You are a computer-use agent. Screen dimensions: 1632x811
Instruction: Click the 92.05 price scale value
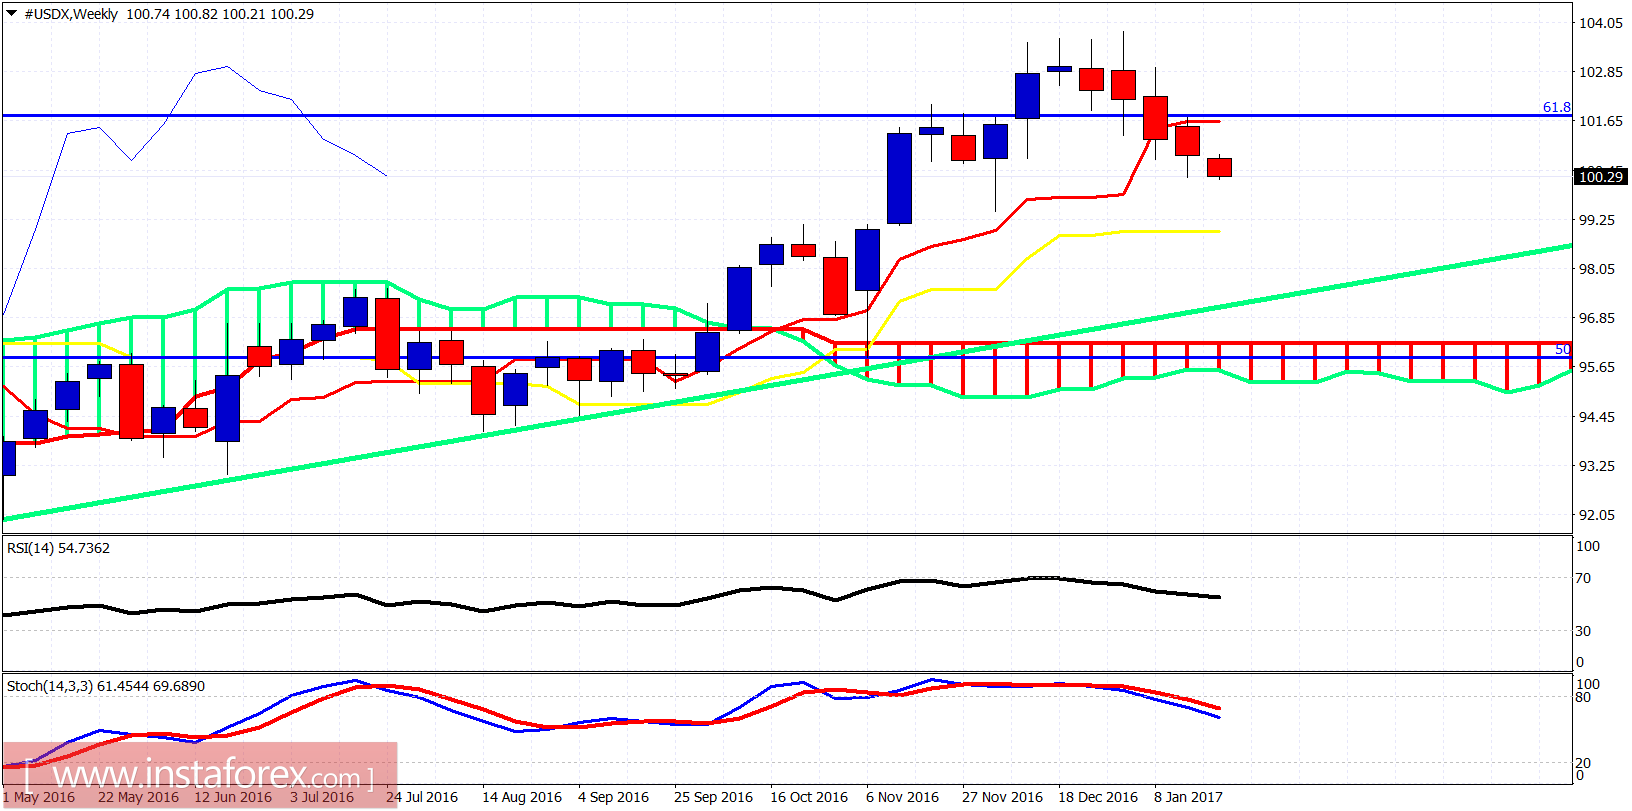coord(1597,515)
